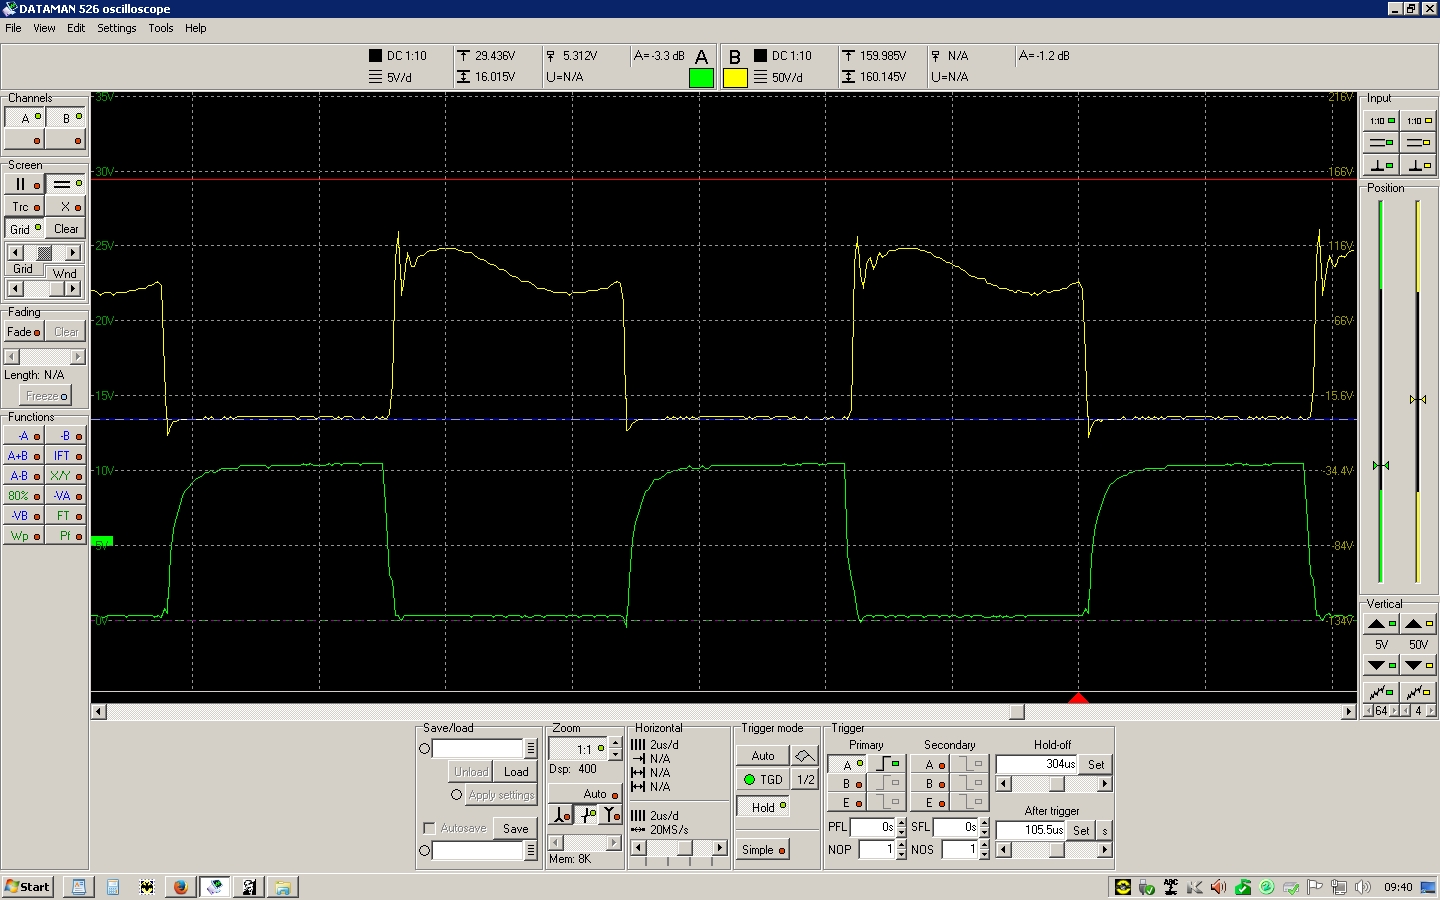Click the Load button
1440x900 pixels.
coord(516,772)
